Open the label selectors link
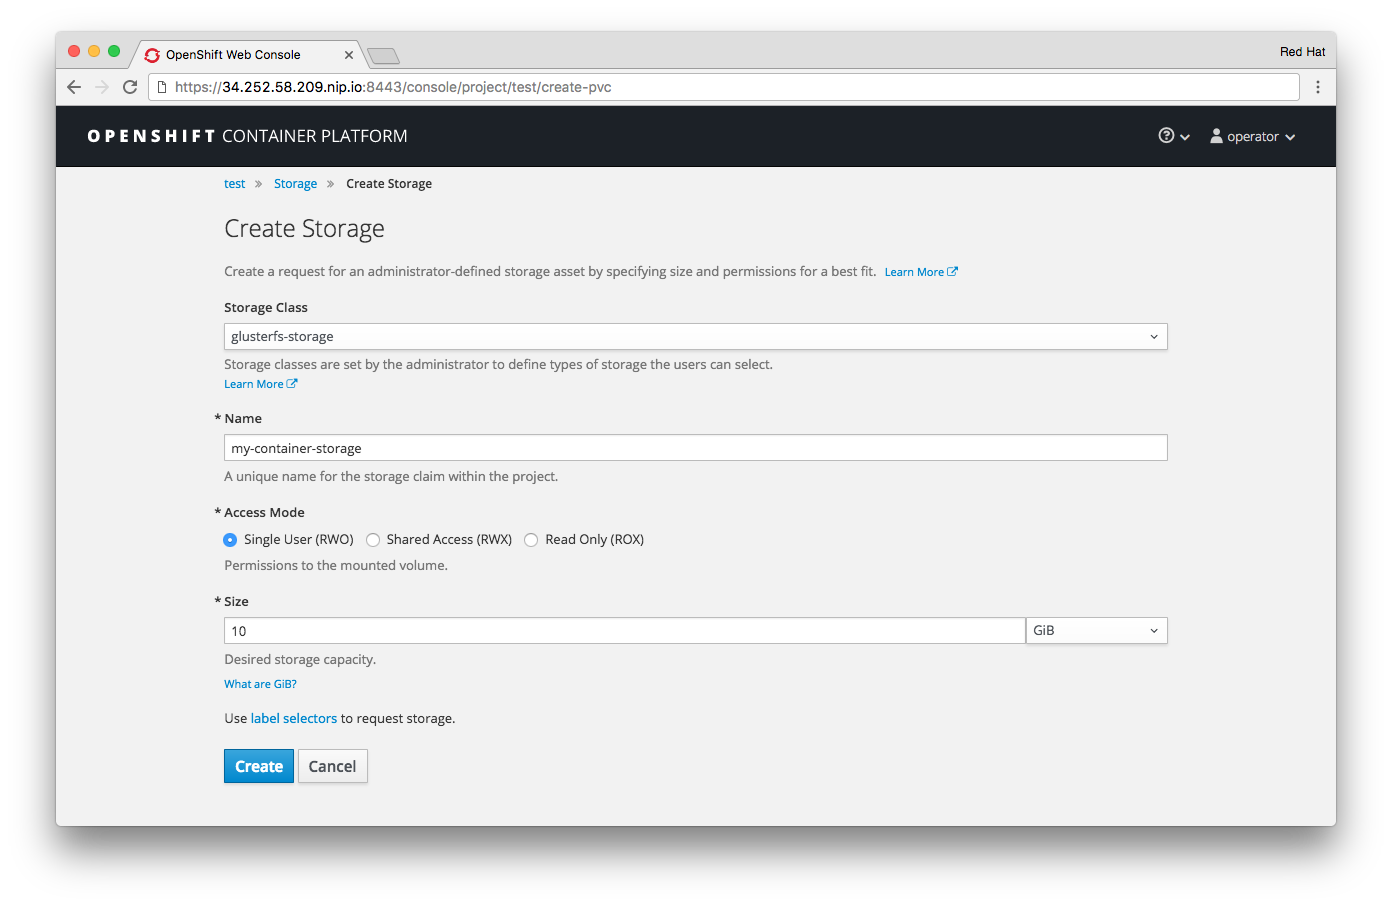Screen dimensions: 1392x906 pos(293,719)
